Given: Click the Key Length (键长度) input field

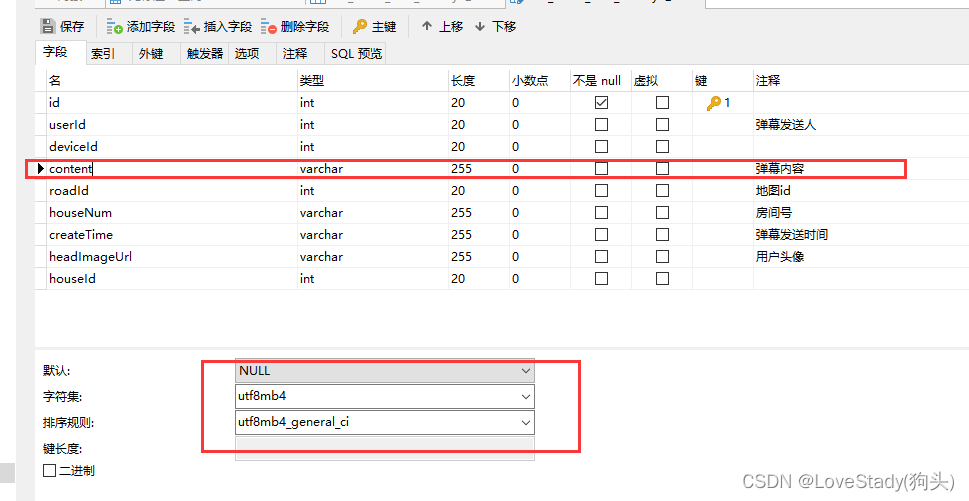Looking at the screenshot, I should 384,448.
